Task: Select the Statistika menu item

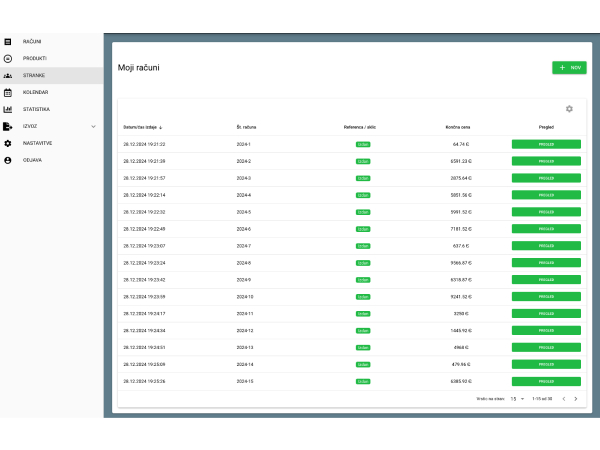Action: [36, 109]
